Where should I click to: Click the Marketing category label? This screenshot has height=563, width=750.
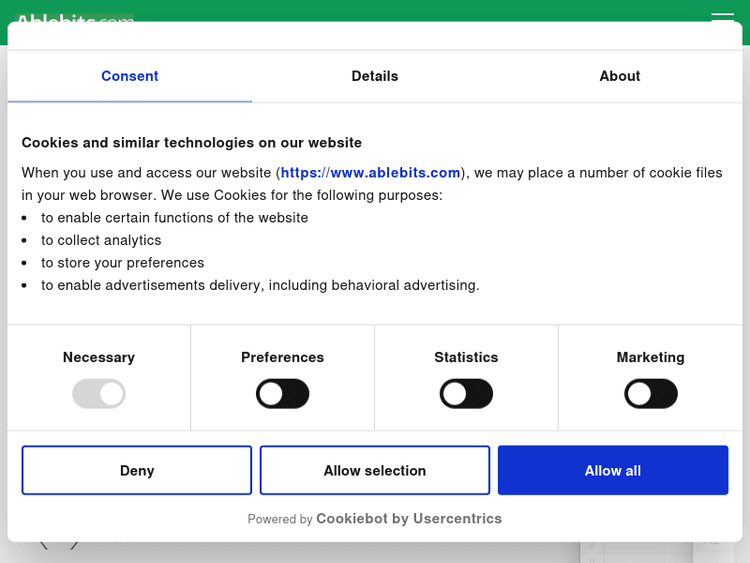650,357
